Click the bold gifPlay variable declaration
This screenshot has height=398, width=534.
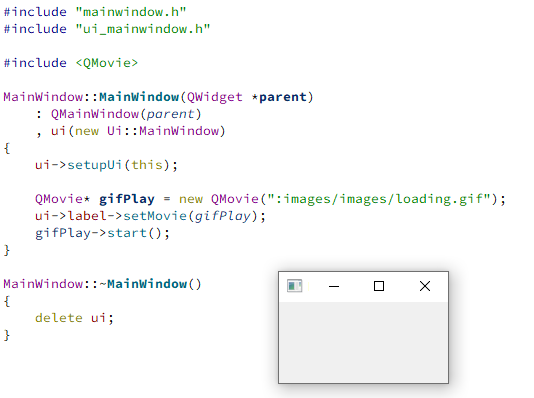(127, 199)
